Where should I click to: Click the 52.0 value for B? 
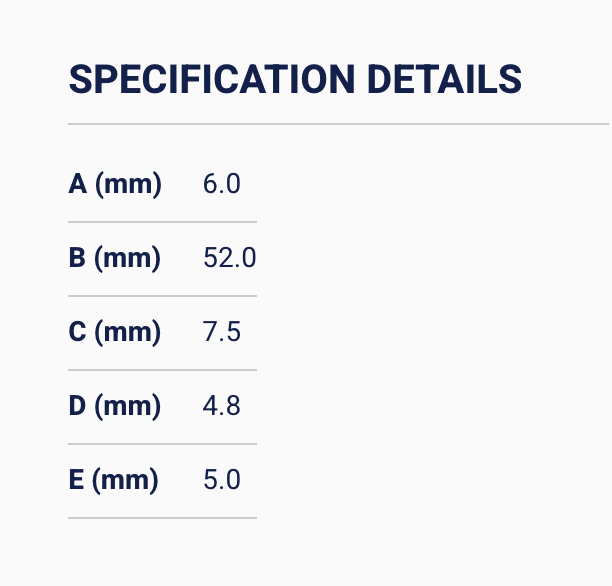coord(229,258)
